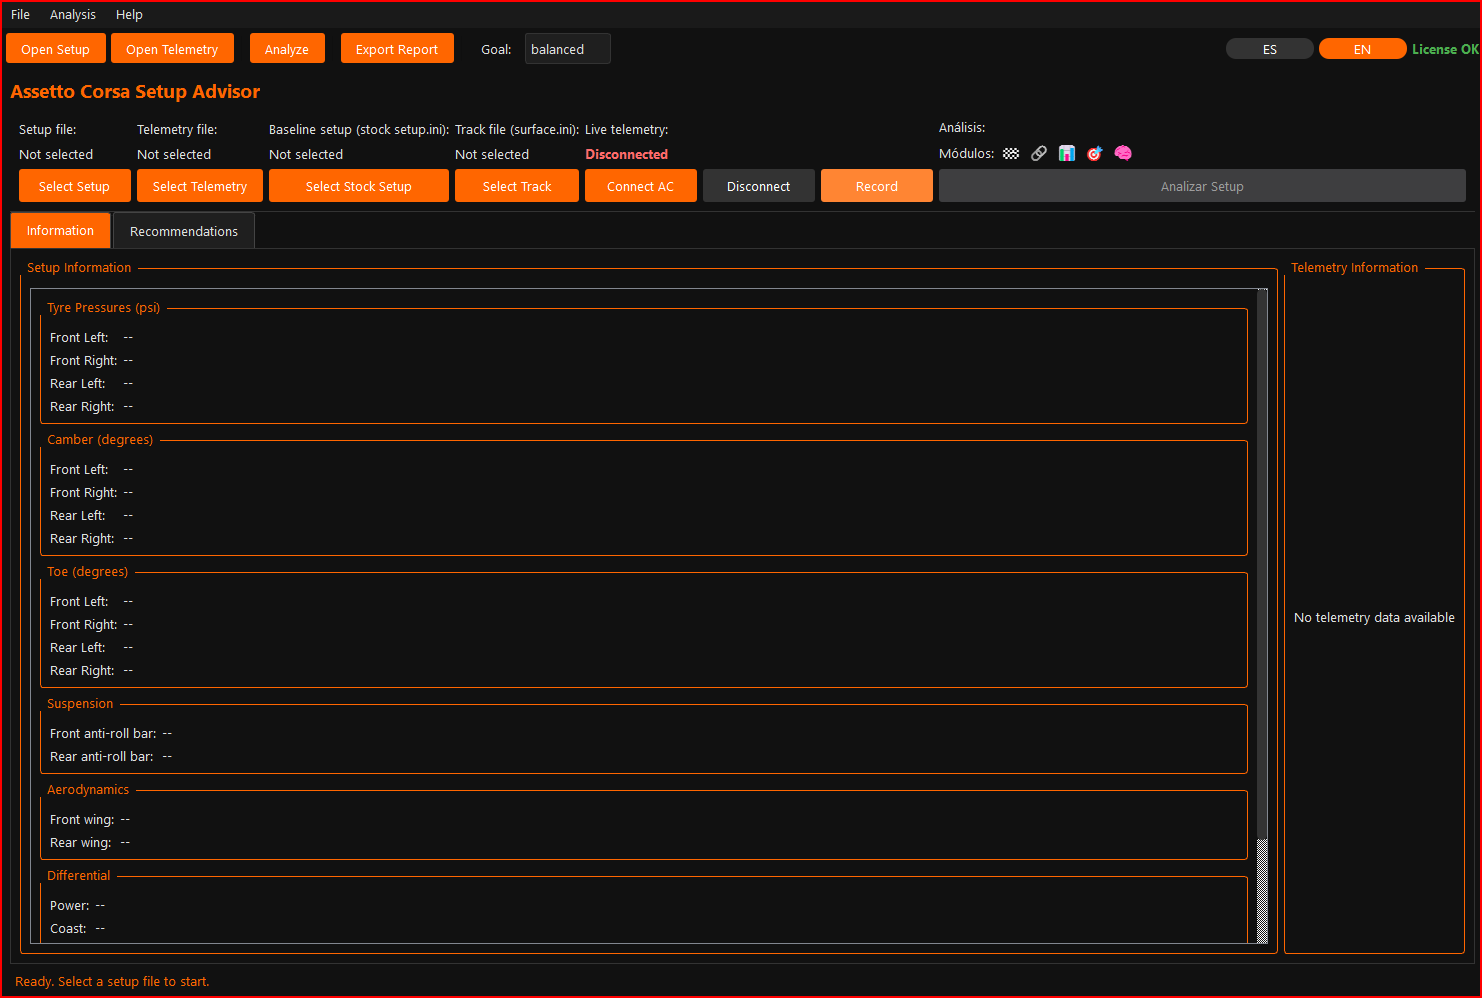Click the Disconnect button

(x=759, y=186)
